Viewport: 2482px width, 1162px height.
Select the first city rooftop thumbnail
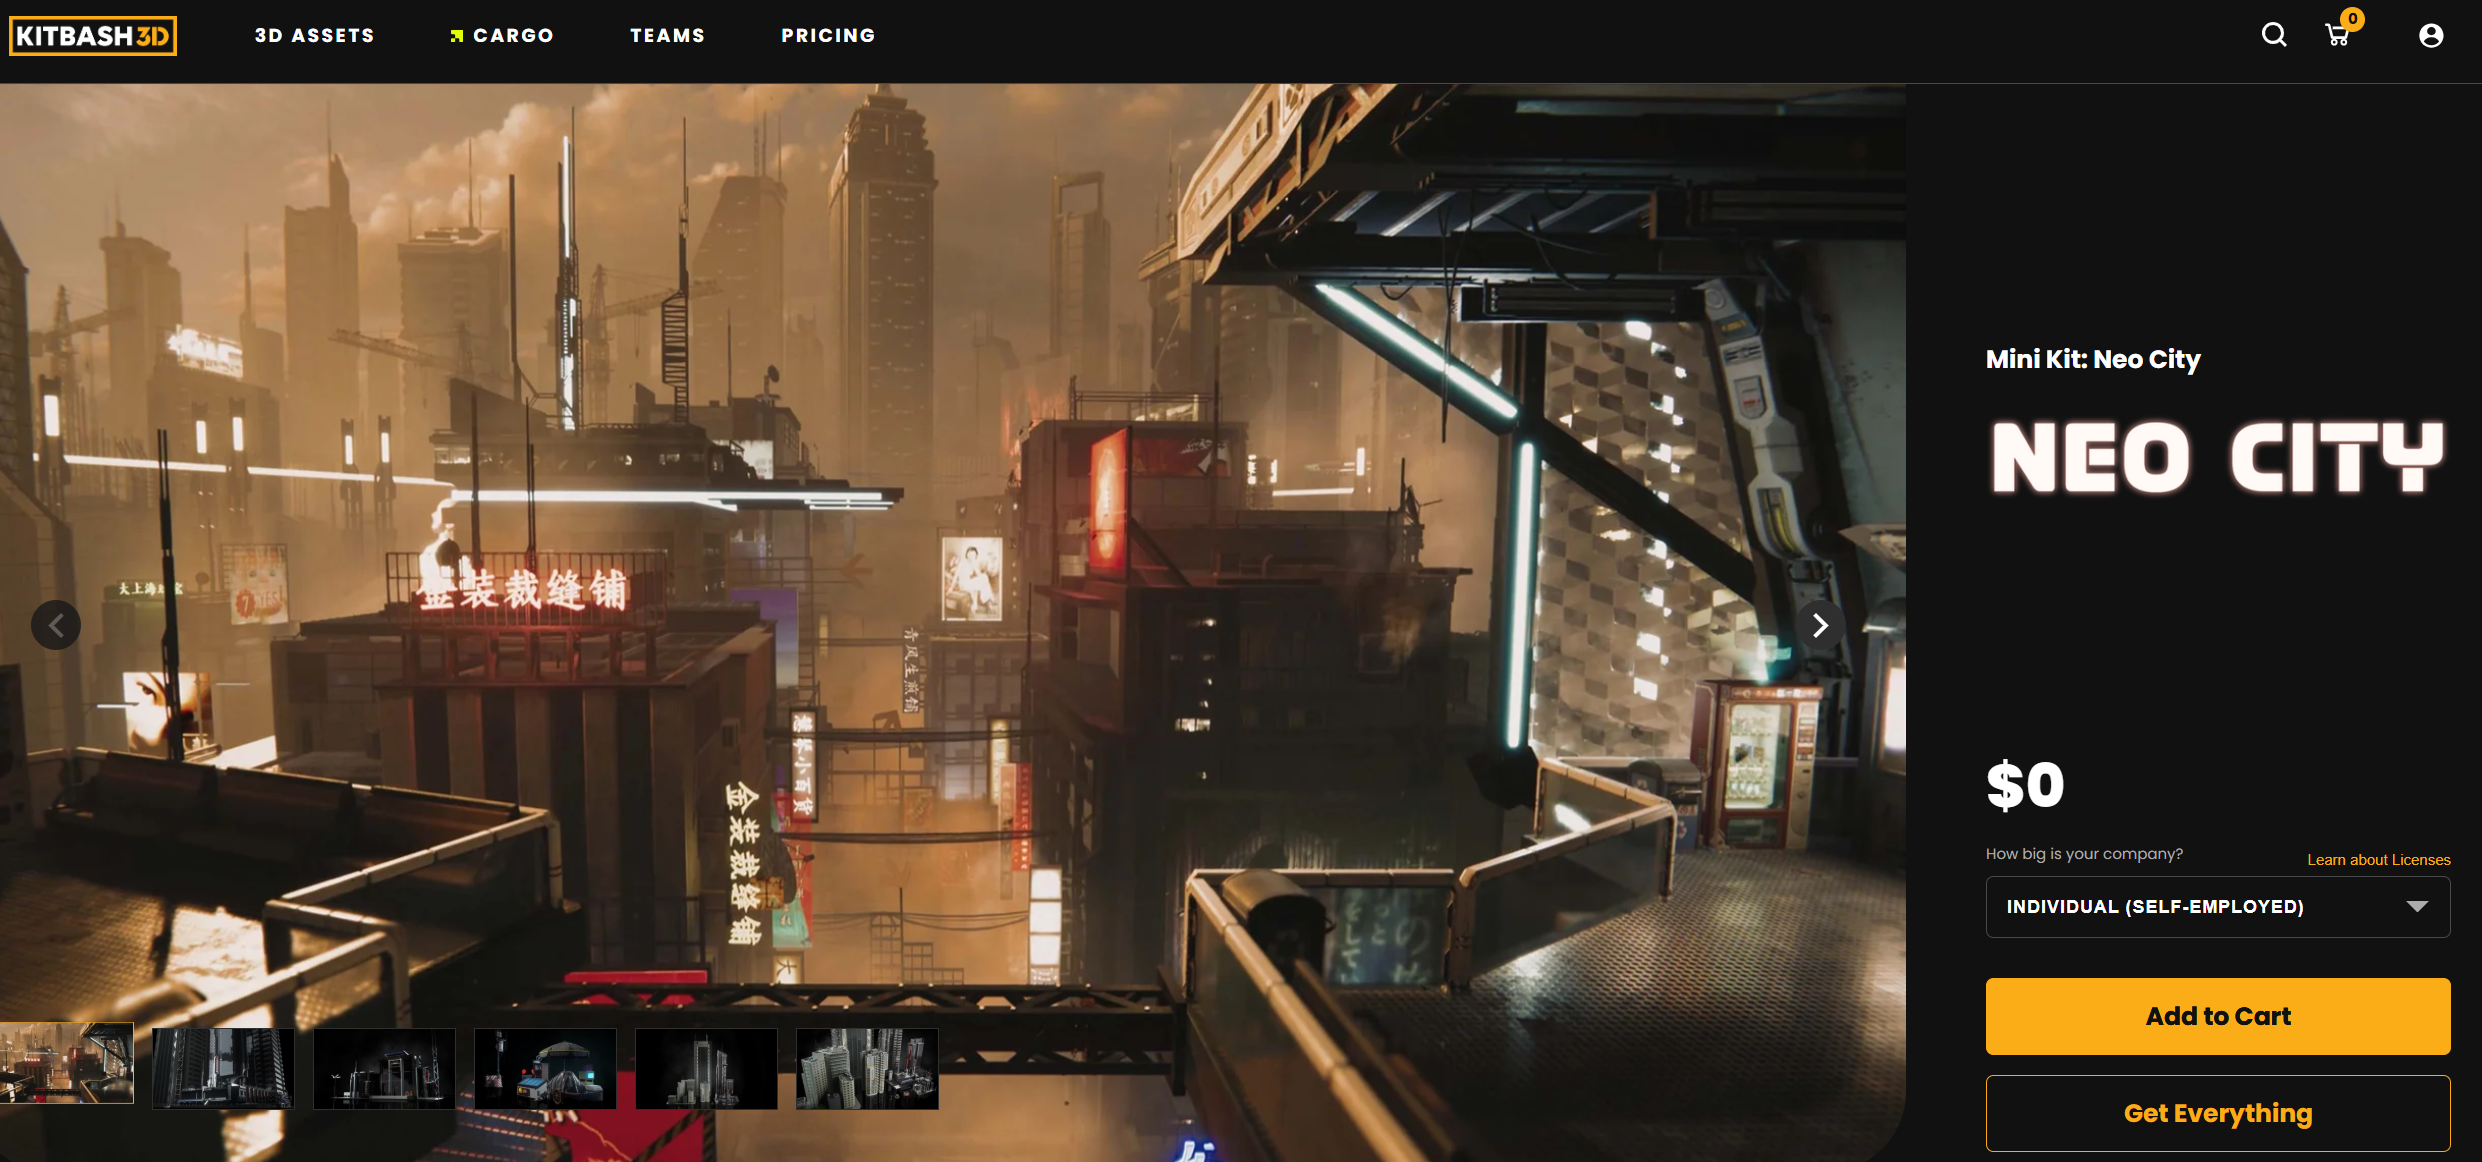[66, 1063]
